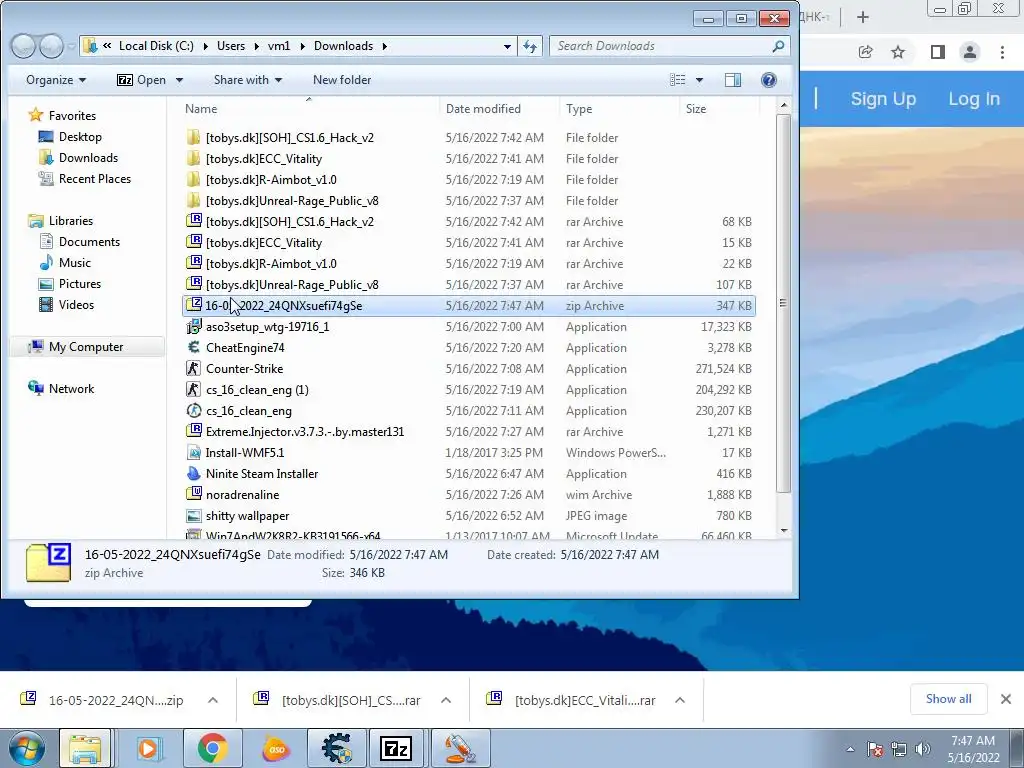Open the Chrome profile avatar
Screen dimensions: 1024x768
pos(970,52)
